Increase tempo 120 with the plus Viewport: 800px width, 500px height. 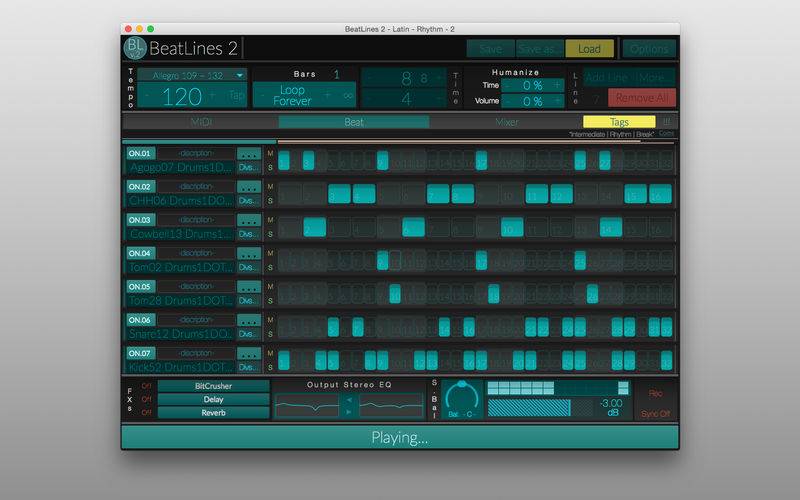(x=212, y=96)
